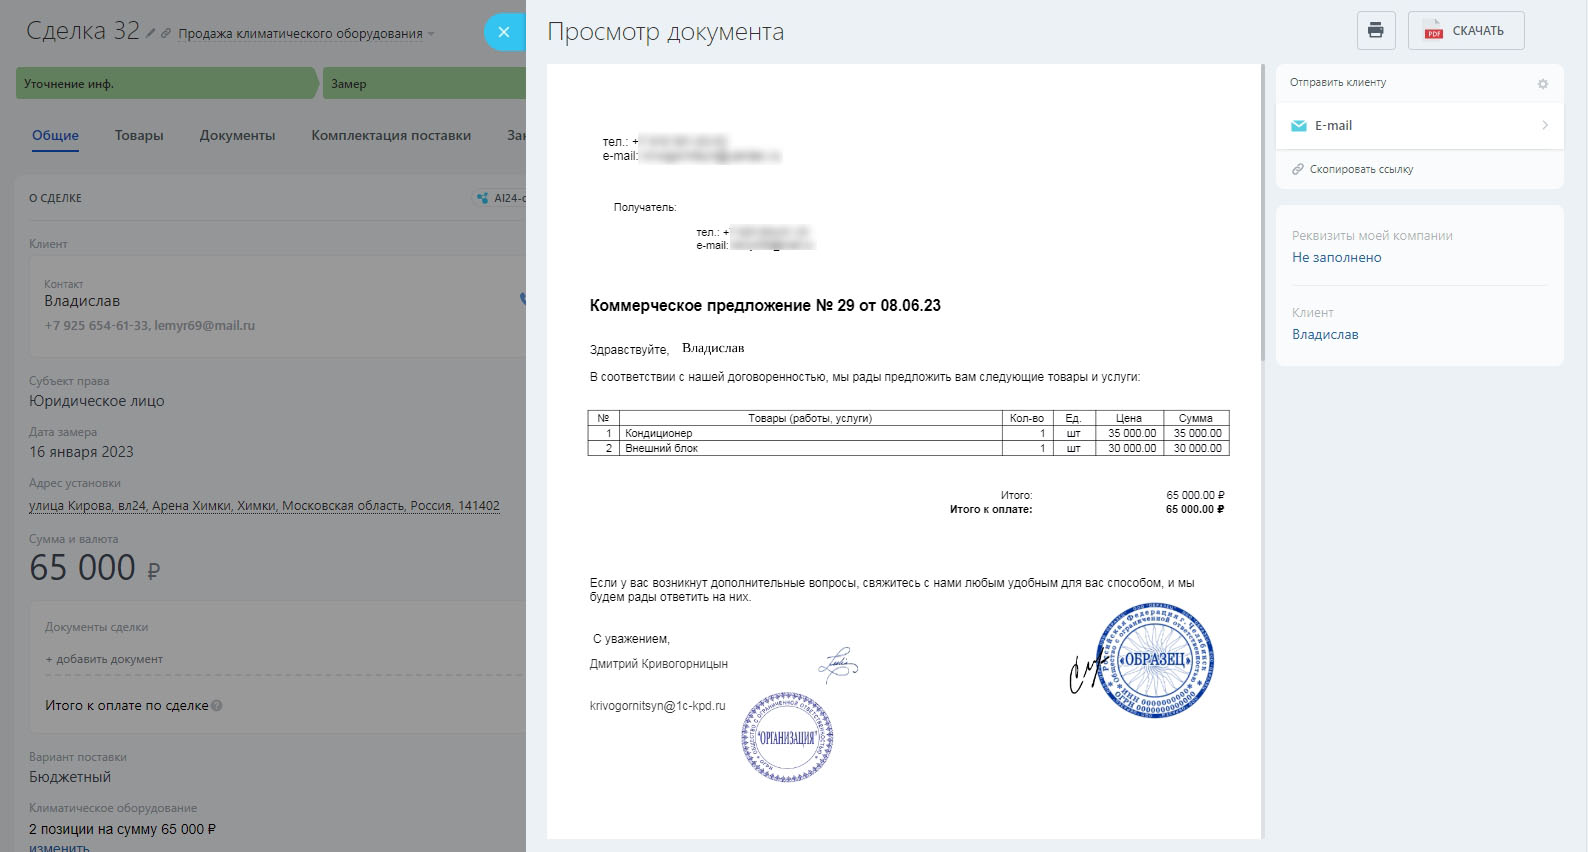1588x852 pixels.
Task: Switch to the Документы tab
Action: pos(237,136)
